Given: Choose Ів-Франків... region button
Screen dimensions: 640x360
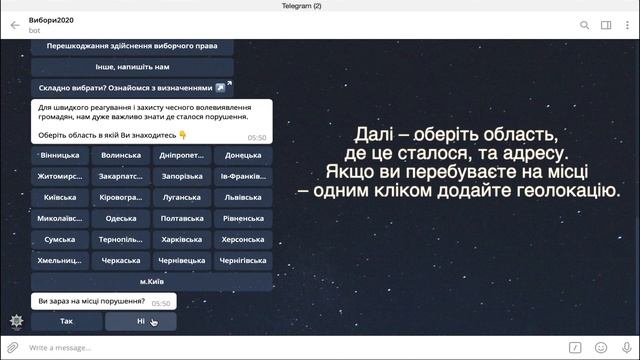Looking at the screenshot, I should pos(243,177).
